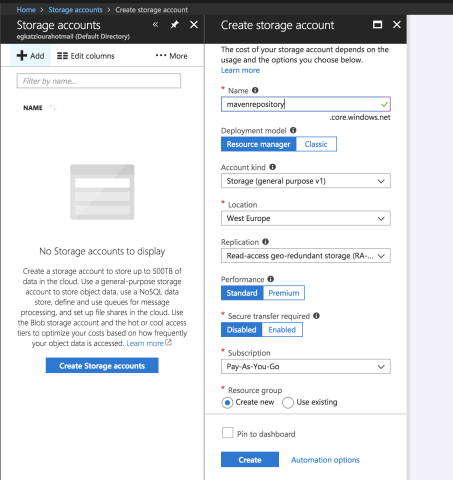The width and height of the screenshot is (453, 480).
Task: Show info tooltip for Deployment model
Action: pos(293,130)
